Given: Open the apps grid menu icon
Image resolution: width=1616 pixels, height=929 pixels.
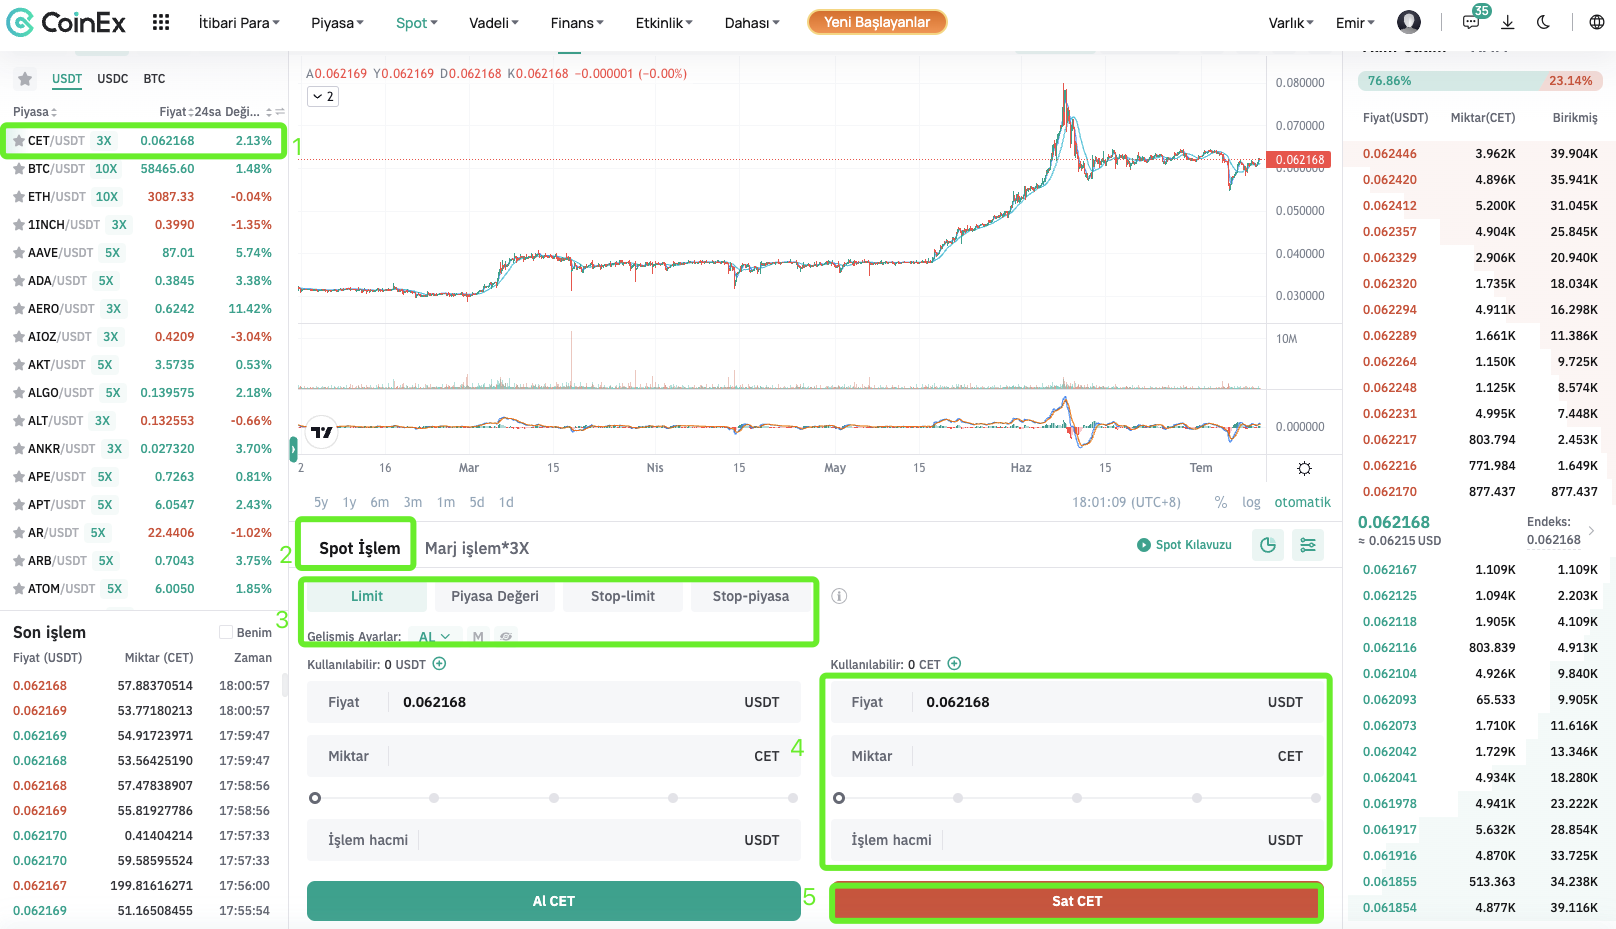Looking at the screenshot, I should (161, 22).
